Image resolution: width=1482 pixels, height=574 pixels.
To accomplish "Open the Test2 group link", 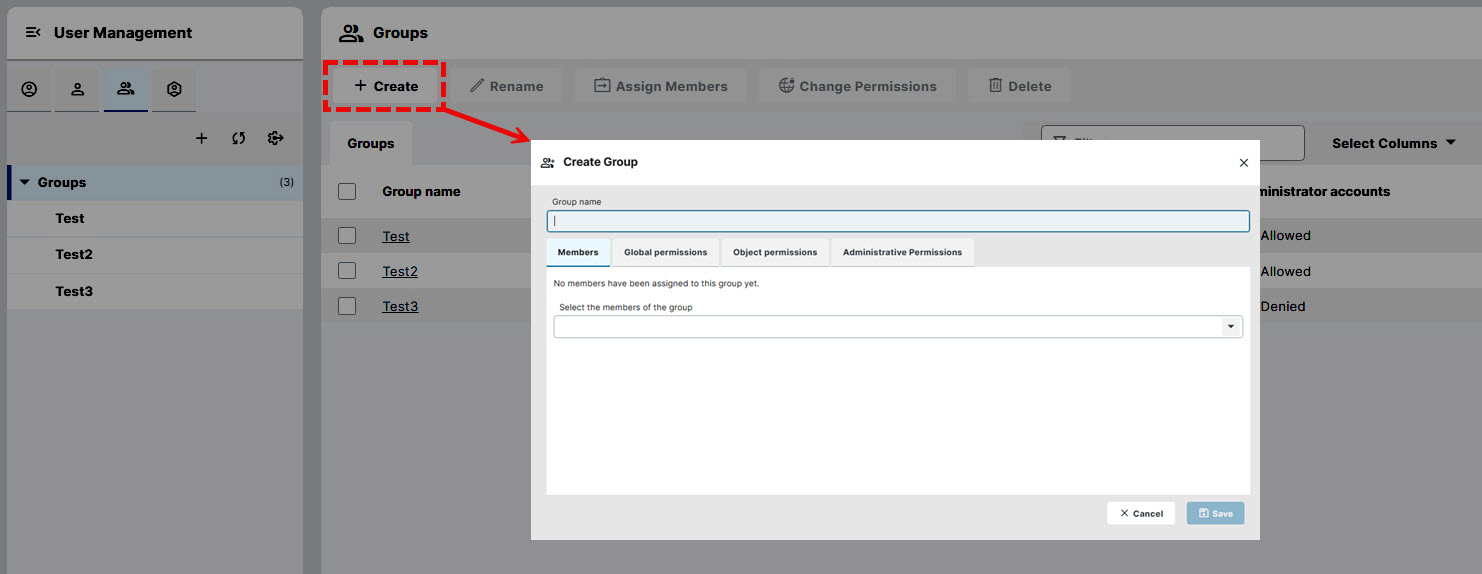I will pos(400,271).
